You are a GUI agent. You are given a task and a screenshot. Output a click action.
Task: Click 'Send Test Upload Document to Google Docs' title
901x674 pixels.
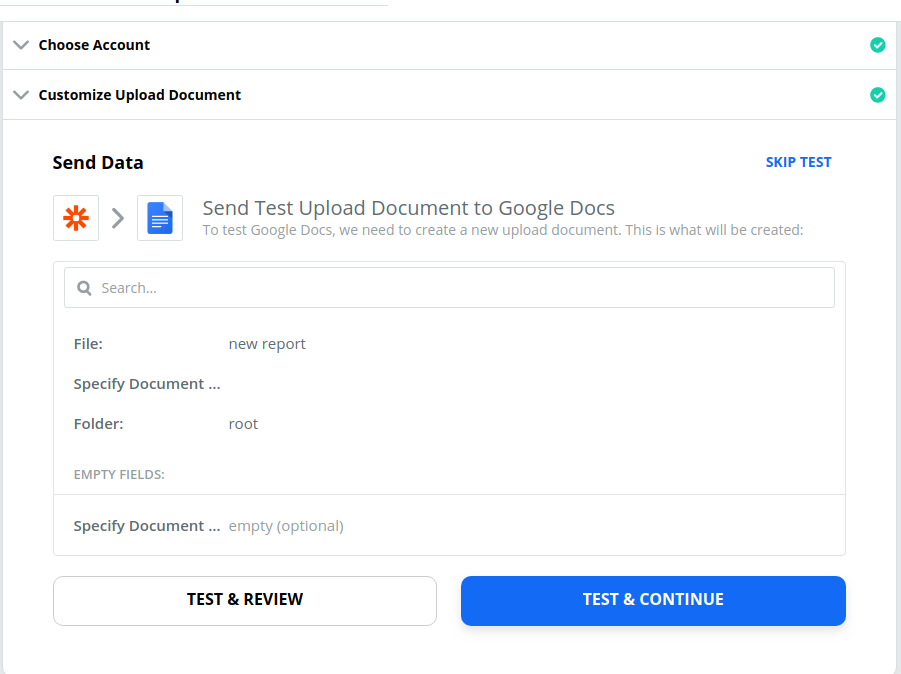(x=409, y=207)
